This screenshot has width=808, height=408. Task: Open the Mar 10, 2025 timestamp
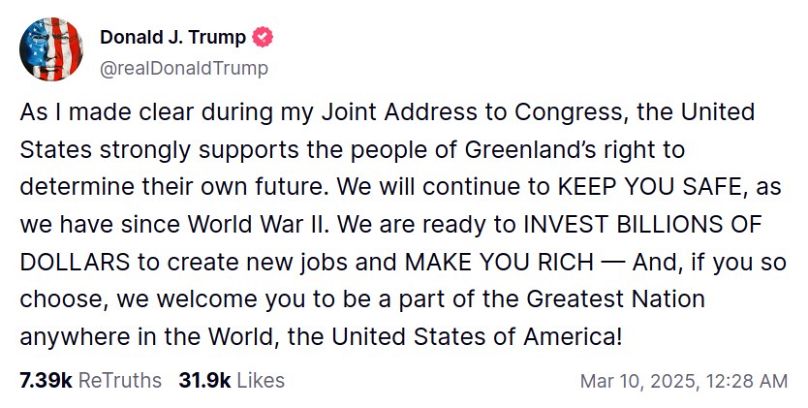tap(683, 381)
